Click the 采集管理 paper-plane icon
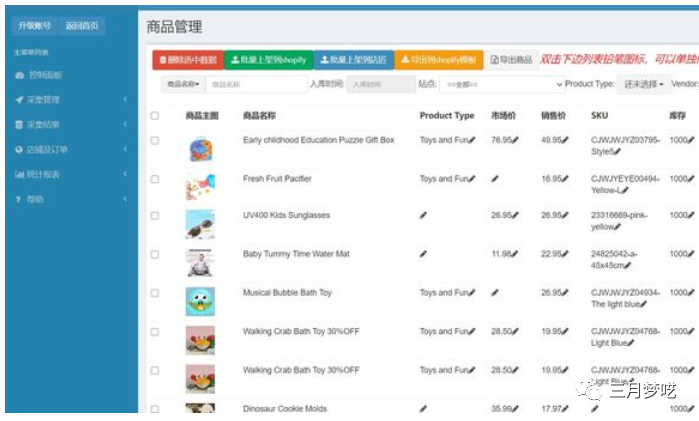 coord(19,100)
